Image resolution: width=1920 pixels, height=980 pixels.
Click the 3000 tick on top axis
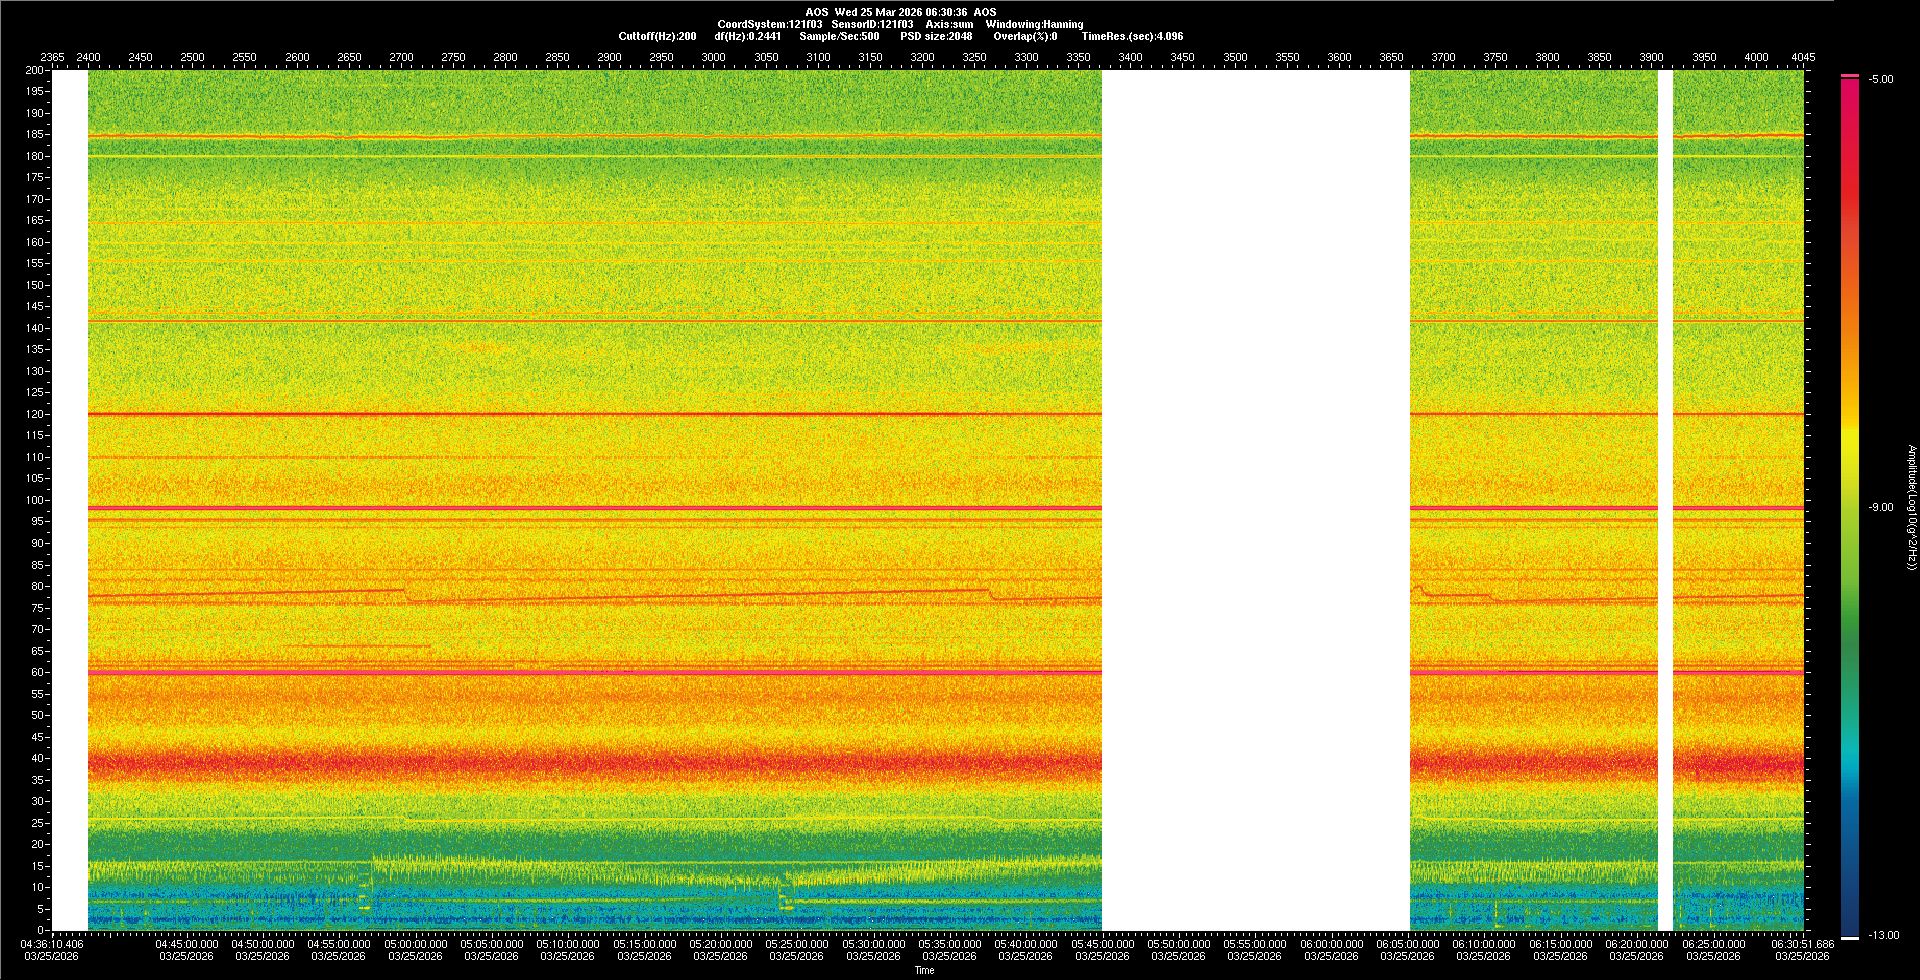coord(713,57)
